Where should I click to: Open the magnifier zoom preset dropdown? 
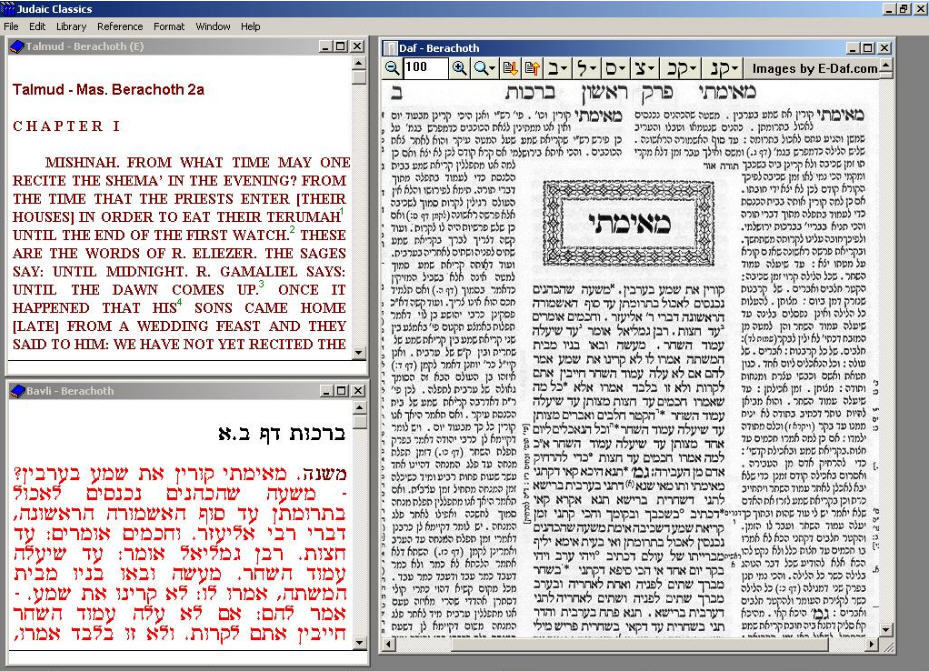[484, 68]
